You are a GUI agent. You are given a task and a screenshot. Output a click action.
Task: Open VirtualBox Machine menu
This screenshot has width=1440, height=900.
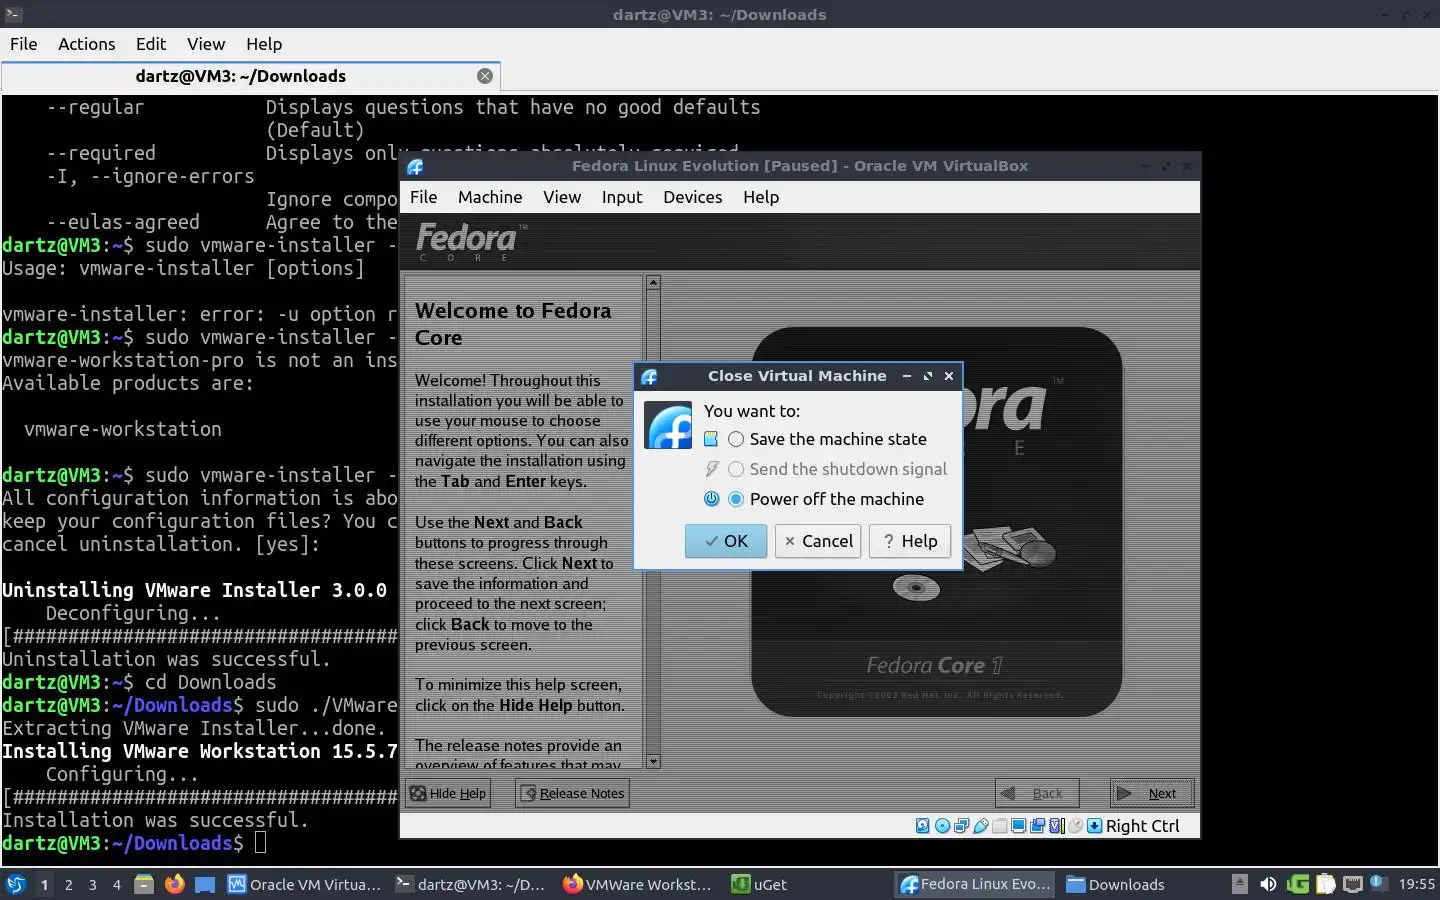490,197
